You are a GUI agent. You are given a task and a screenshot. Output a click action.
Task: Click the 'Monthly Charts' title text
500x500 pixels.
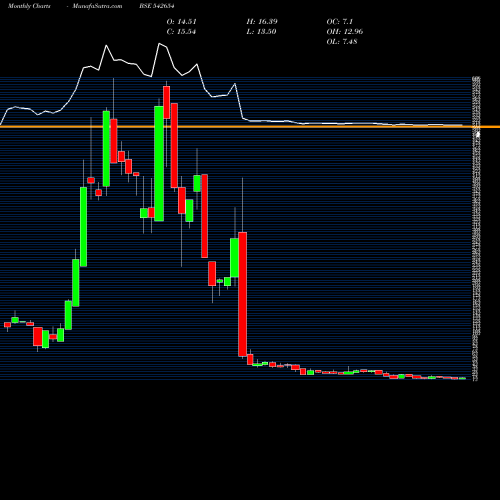(29, 6)
